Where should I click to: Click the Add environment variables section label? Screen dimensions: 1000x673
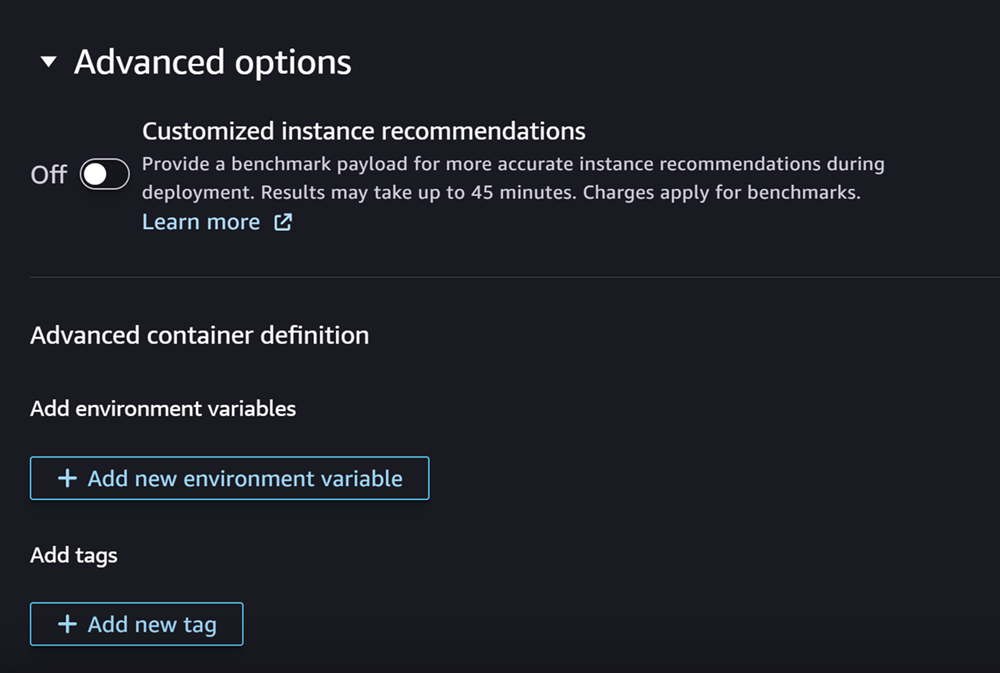pyautogui.click(x=163, y=409)
